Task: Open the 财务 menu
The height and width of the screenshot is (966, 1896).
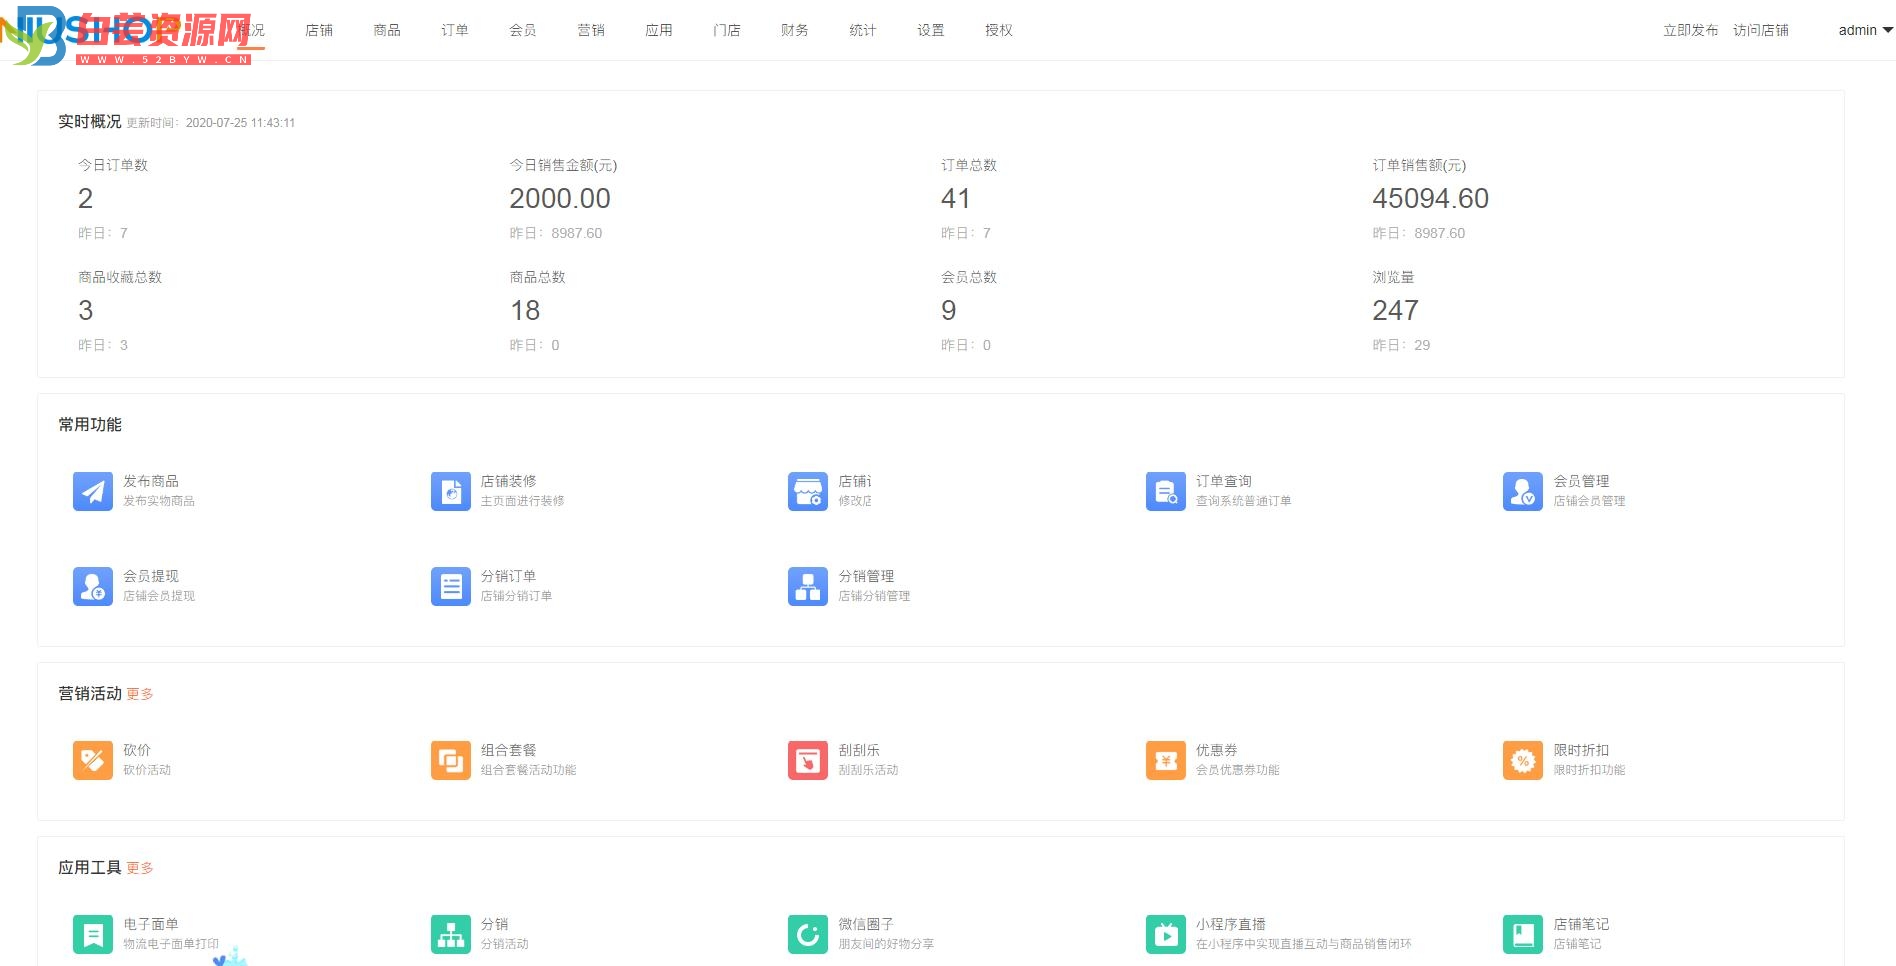Action: click(795, 30)
